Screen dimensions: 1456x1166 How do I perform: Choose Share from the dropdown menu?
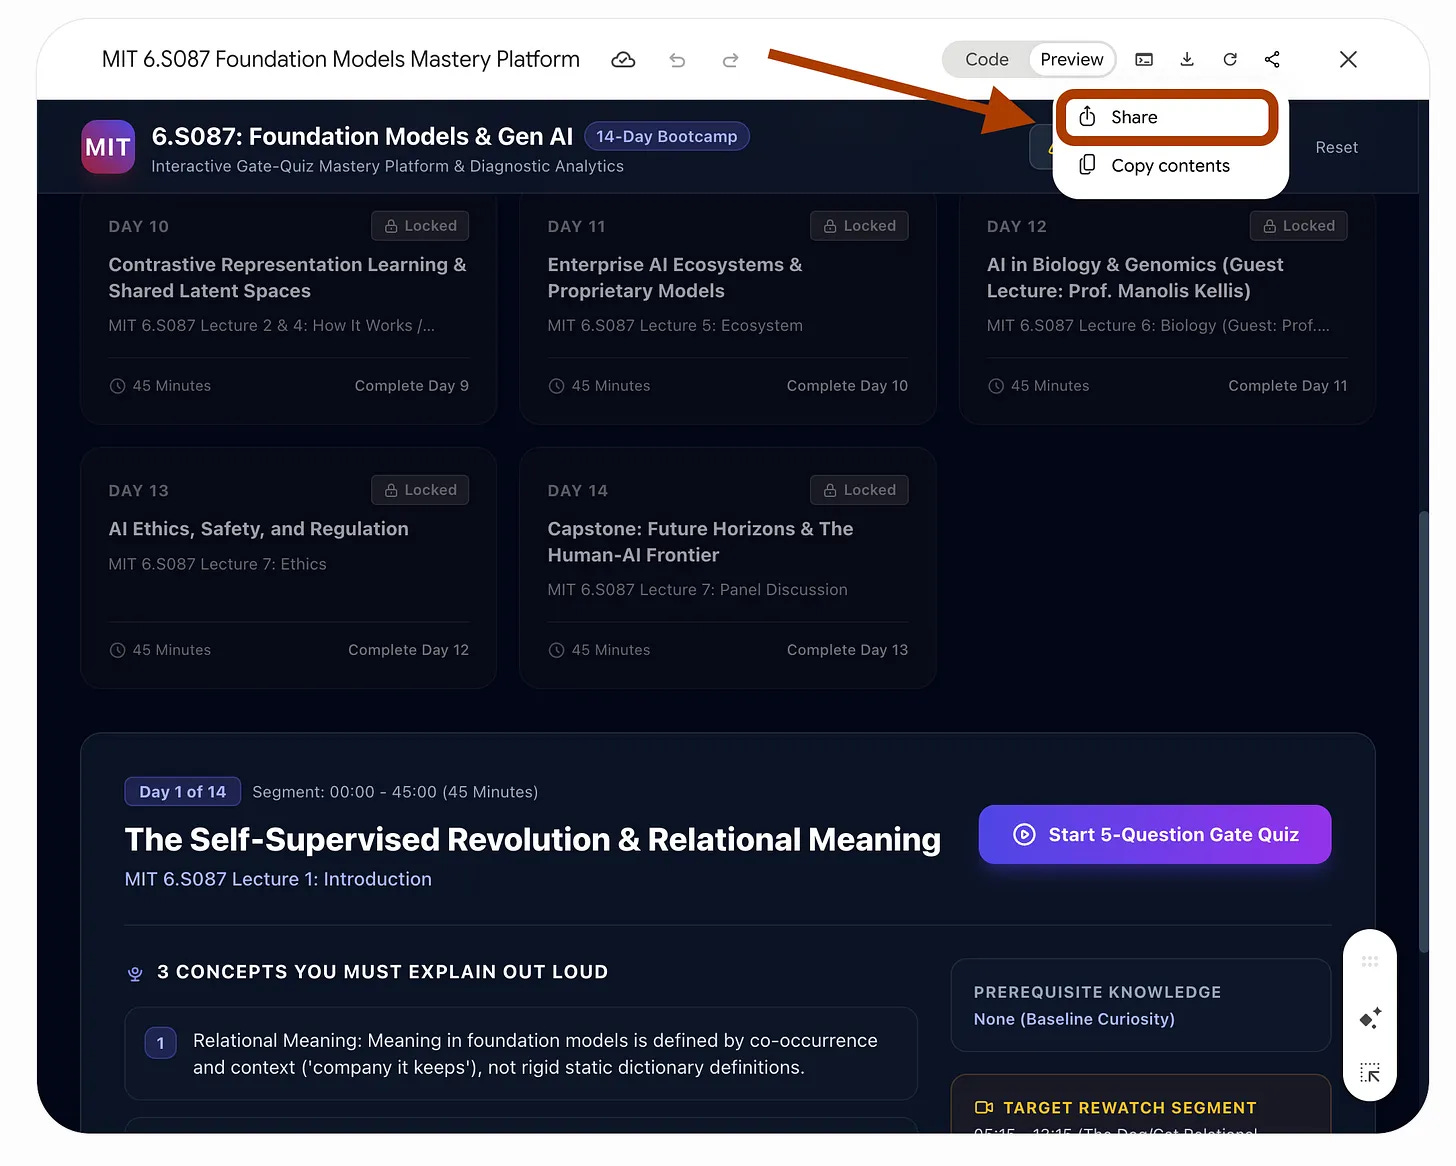(x=1168, y=118)
